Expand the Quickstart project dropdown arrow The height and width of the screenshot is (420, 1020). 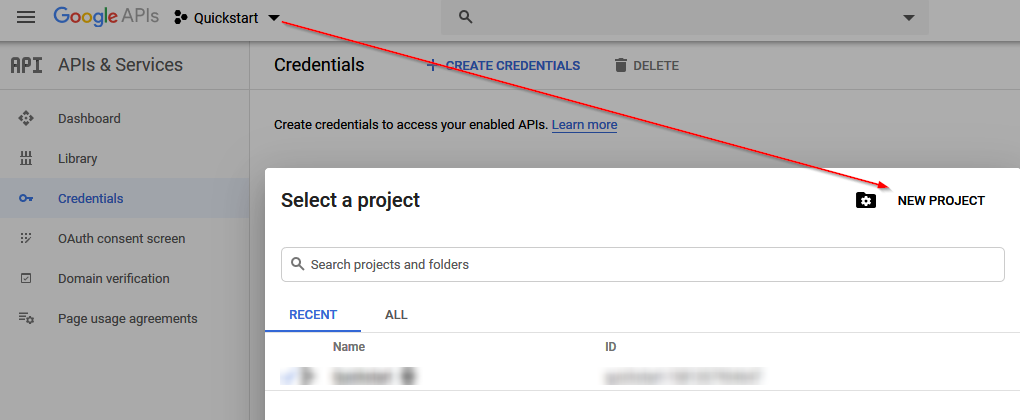pyautogui.click(x=274, y=18)
